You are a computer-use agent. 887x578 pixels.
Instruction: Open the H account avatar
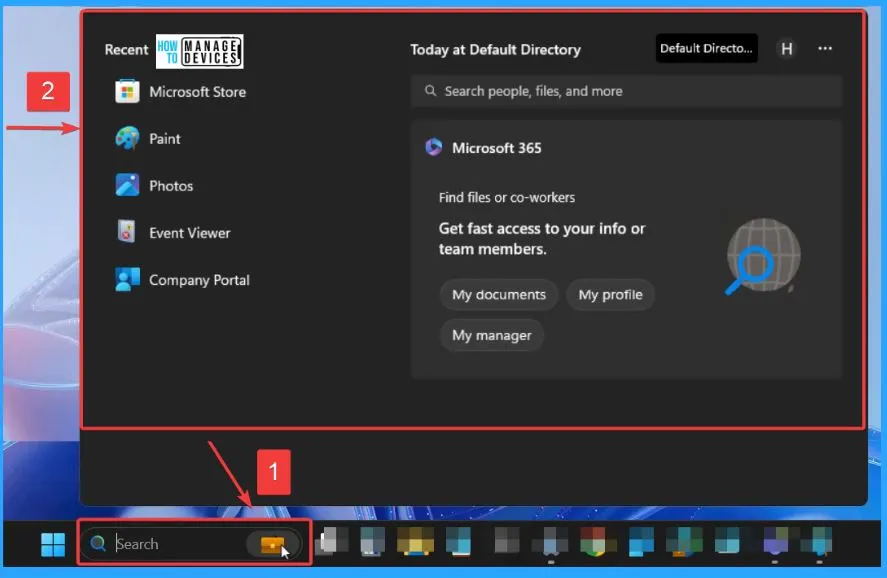point(786,49)
